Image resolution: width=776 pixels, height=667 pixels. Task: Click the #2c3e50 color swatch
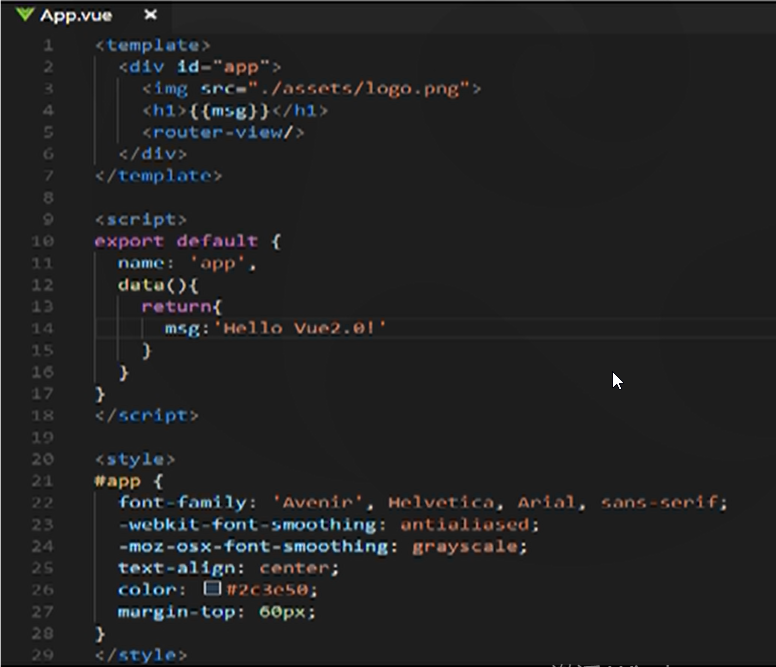(x=212, y=588)
